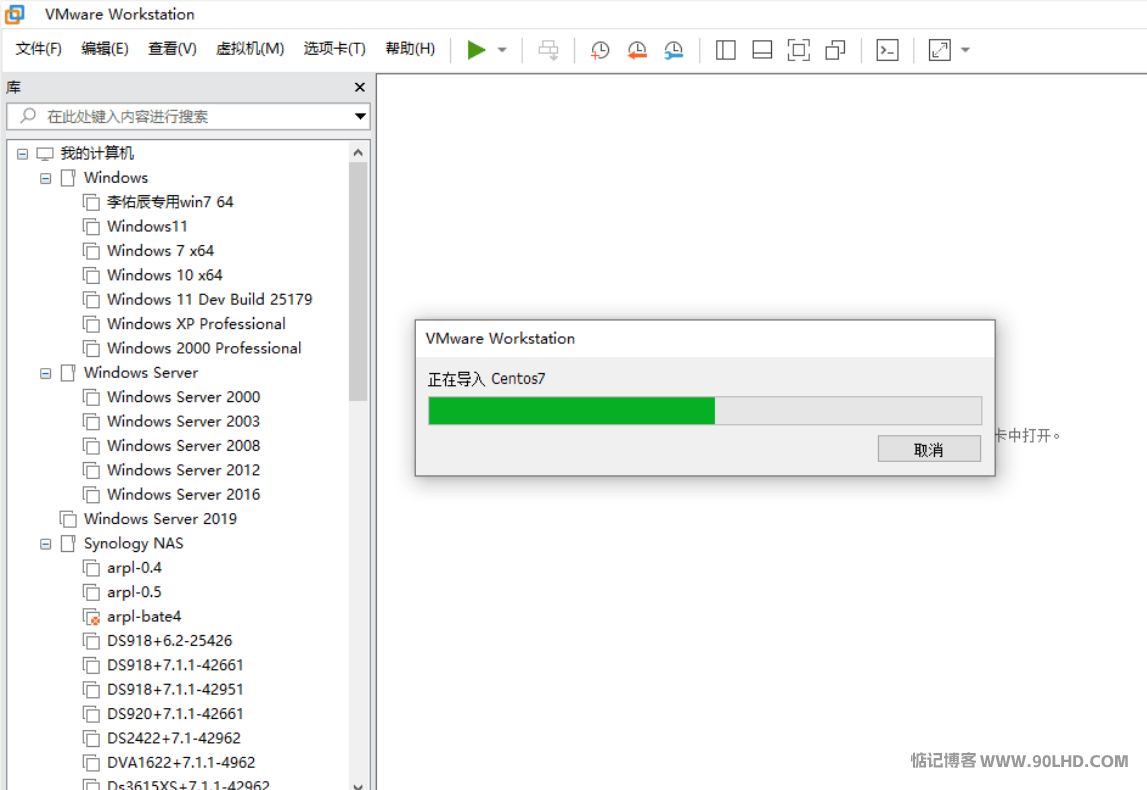The image size is (1147, 790).
Task: Collapse the Synology NAS folder node
Action: [x=45, y=543]
